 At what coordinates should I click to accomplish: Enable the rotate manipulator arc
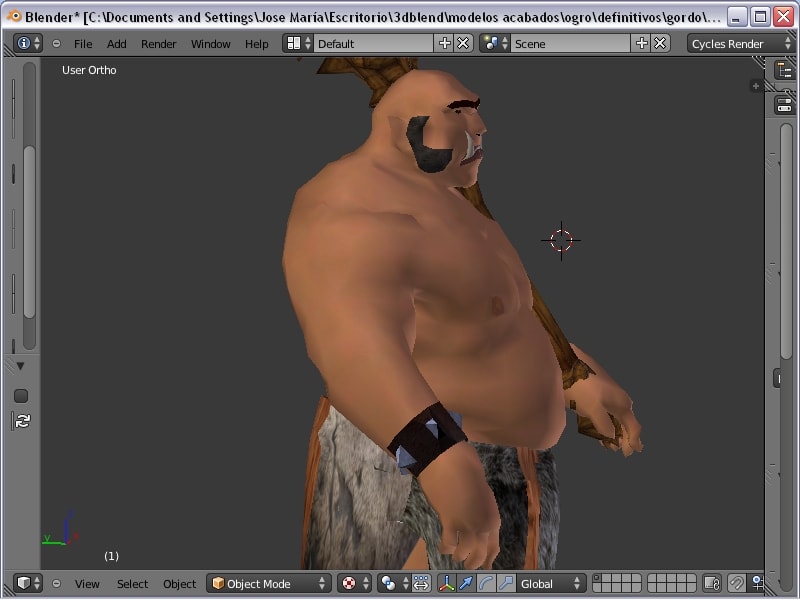click(486, 583)
